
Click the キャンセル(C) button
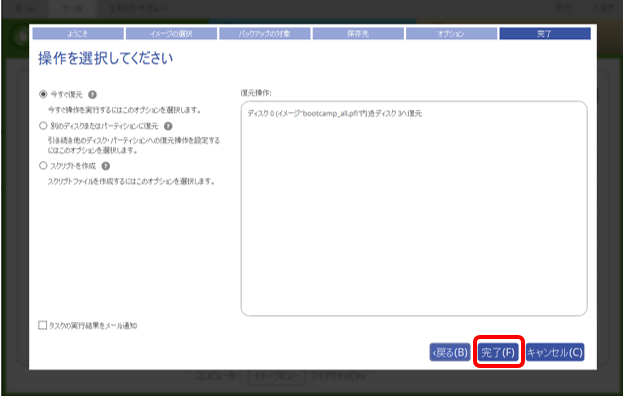(x=555, y=352)
